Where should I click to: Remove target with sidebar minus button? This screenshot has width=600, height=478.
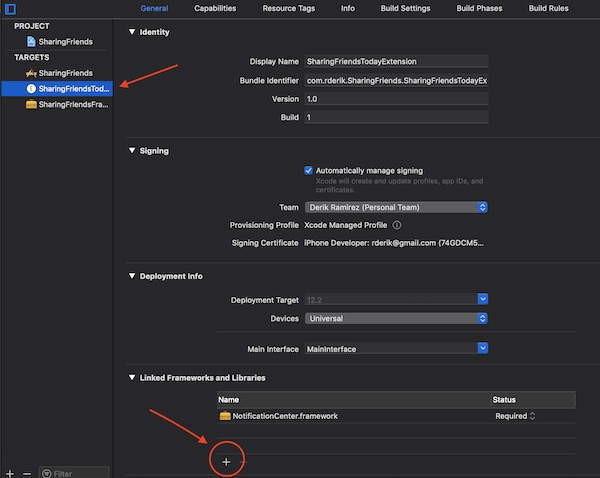27,473
